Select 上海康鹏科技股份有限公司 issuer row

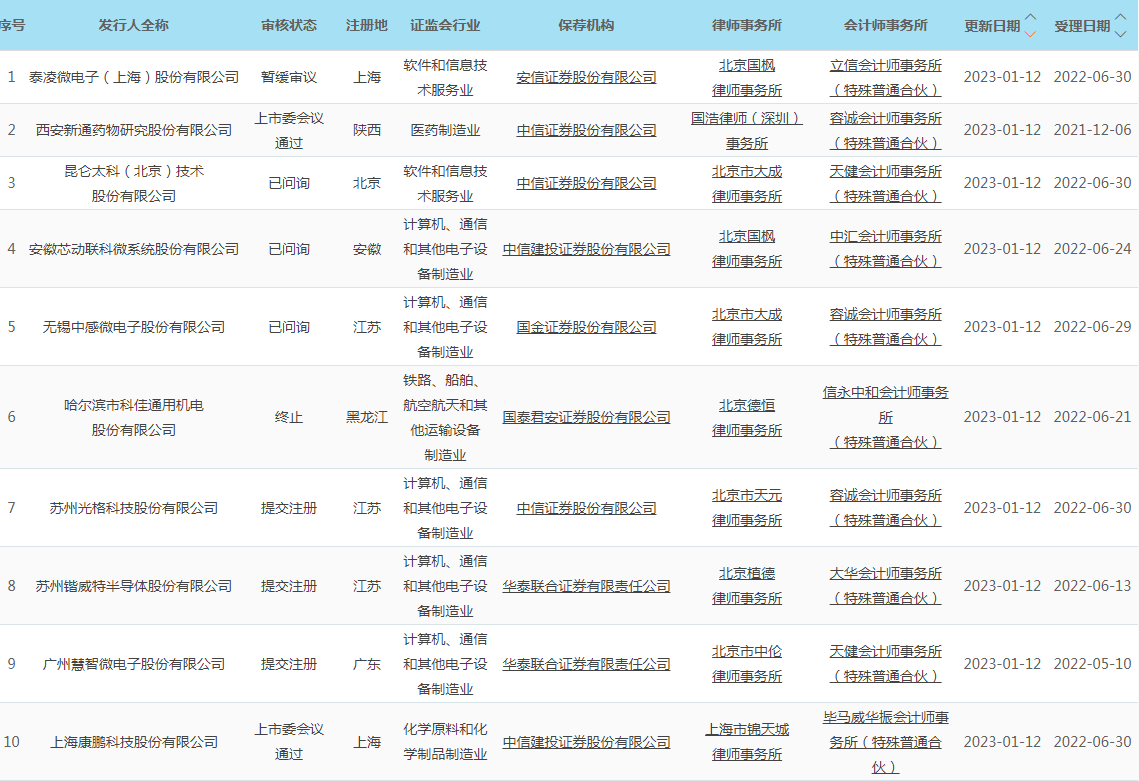134,742
